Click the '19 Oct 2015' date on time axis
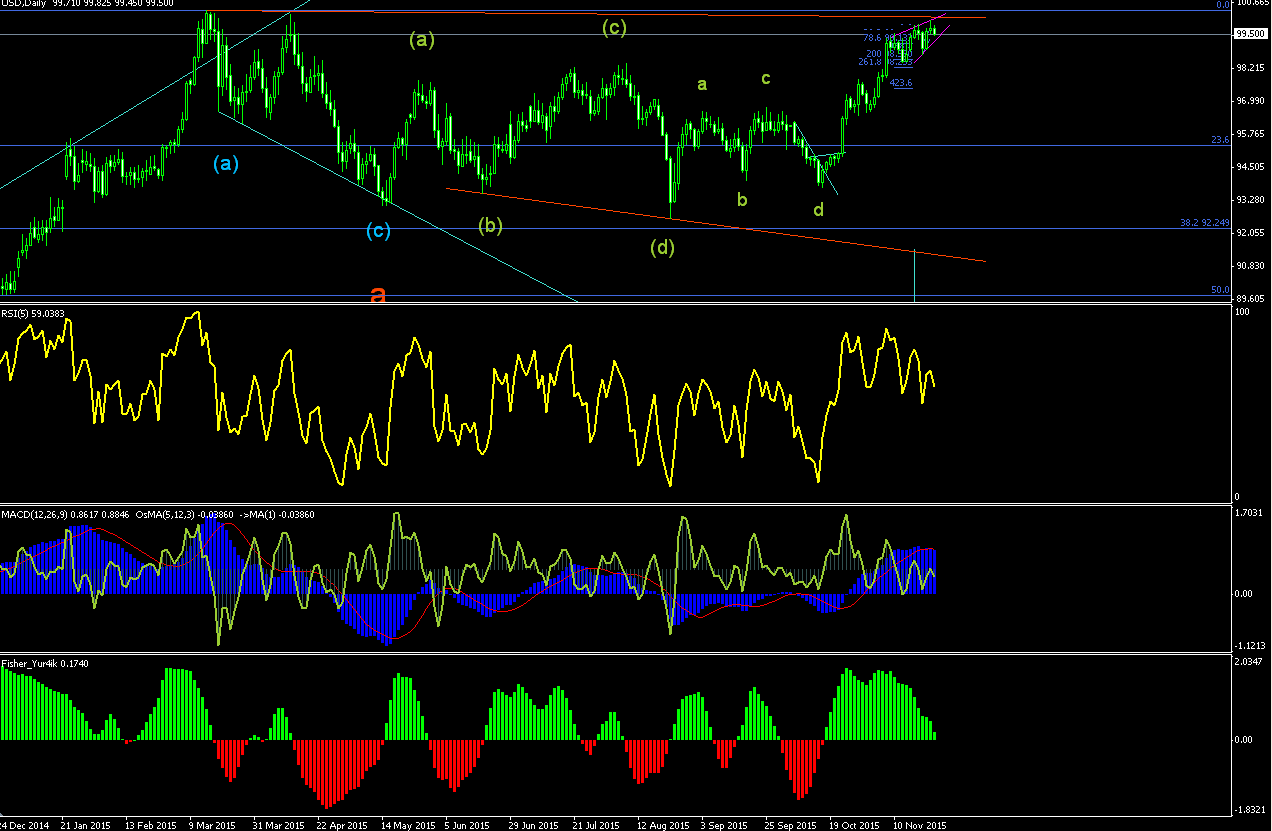 (x=854, y=825)
